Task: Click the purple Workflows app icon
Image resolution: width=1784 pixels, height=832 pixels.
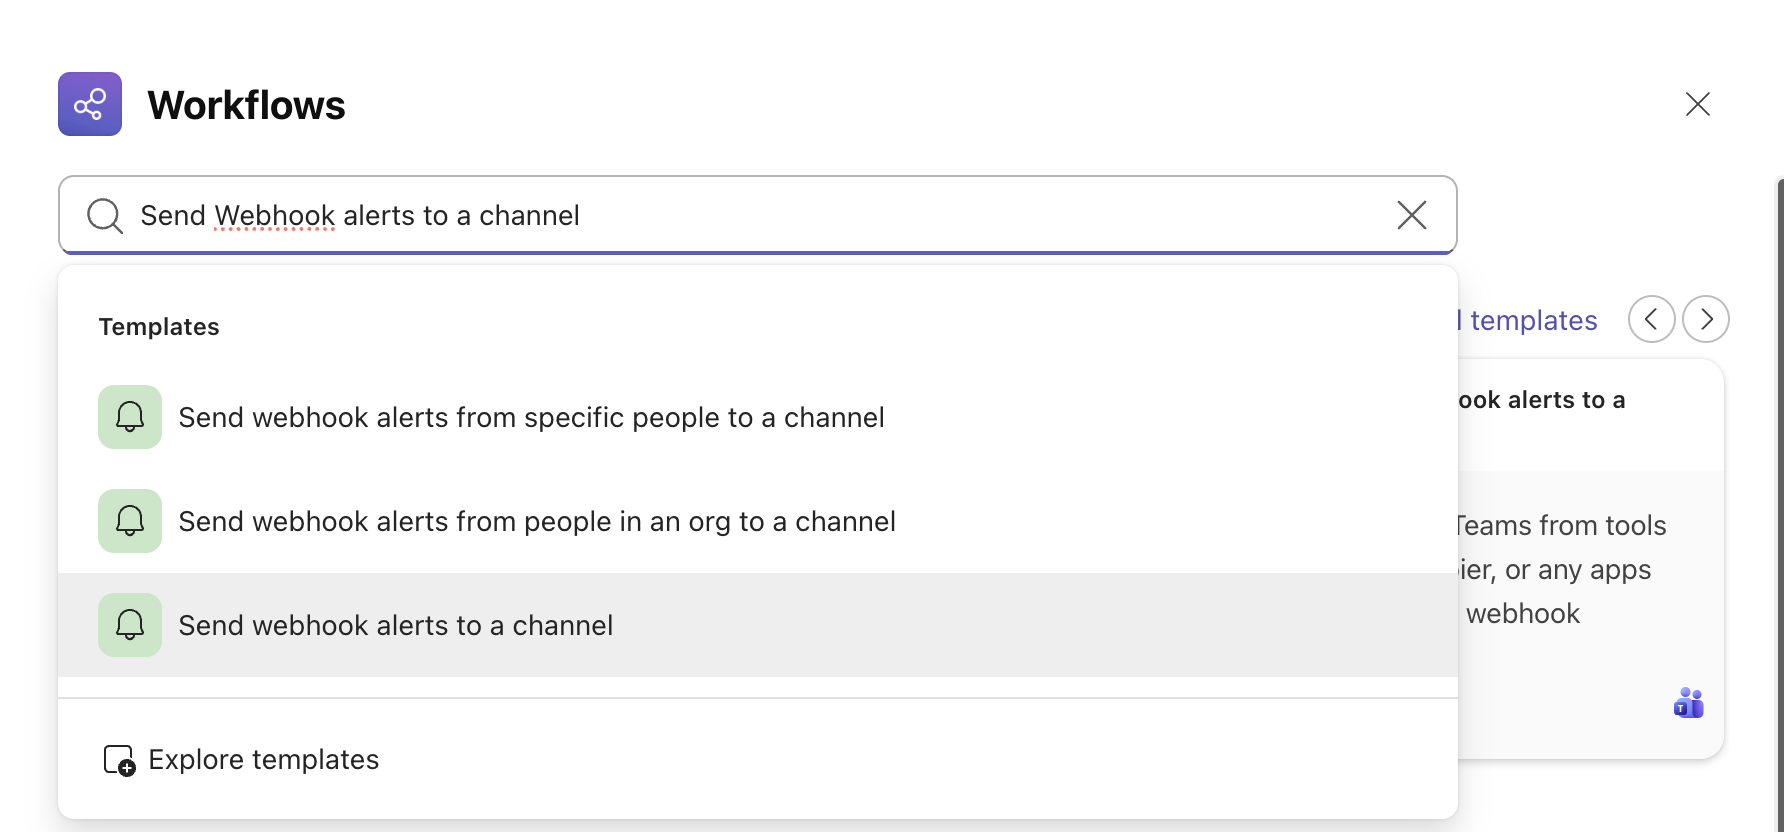Action: click(x=90, y=104)
